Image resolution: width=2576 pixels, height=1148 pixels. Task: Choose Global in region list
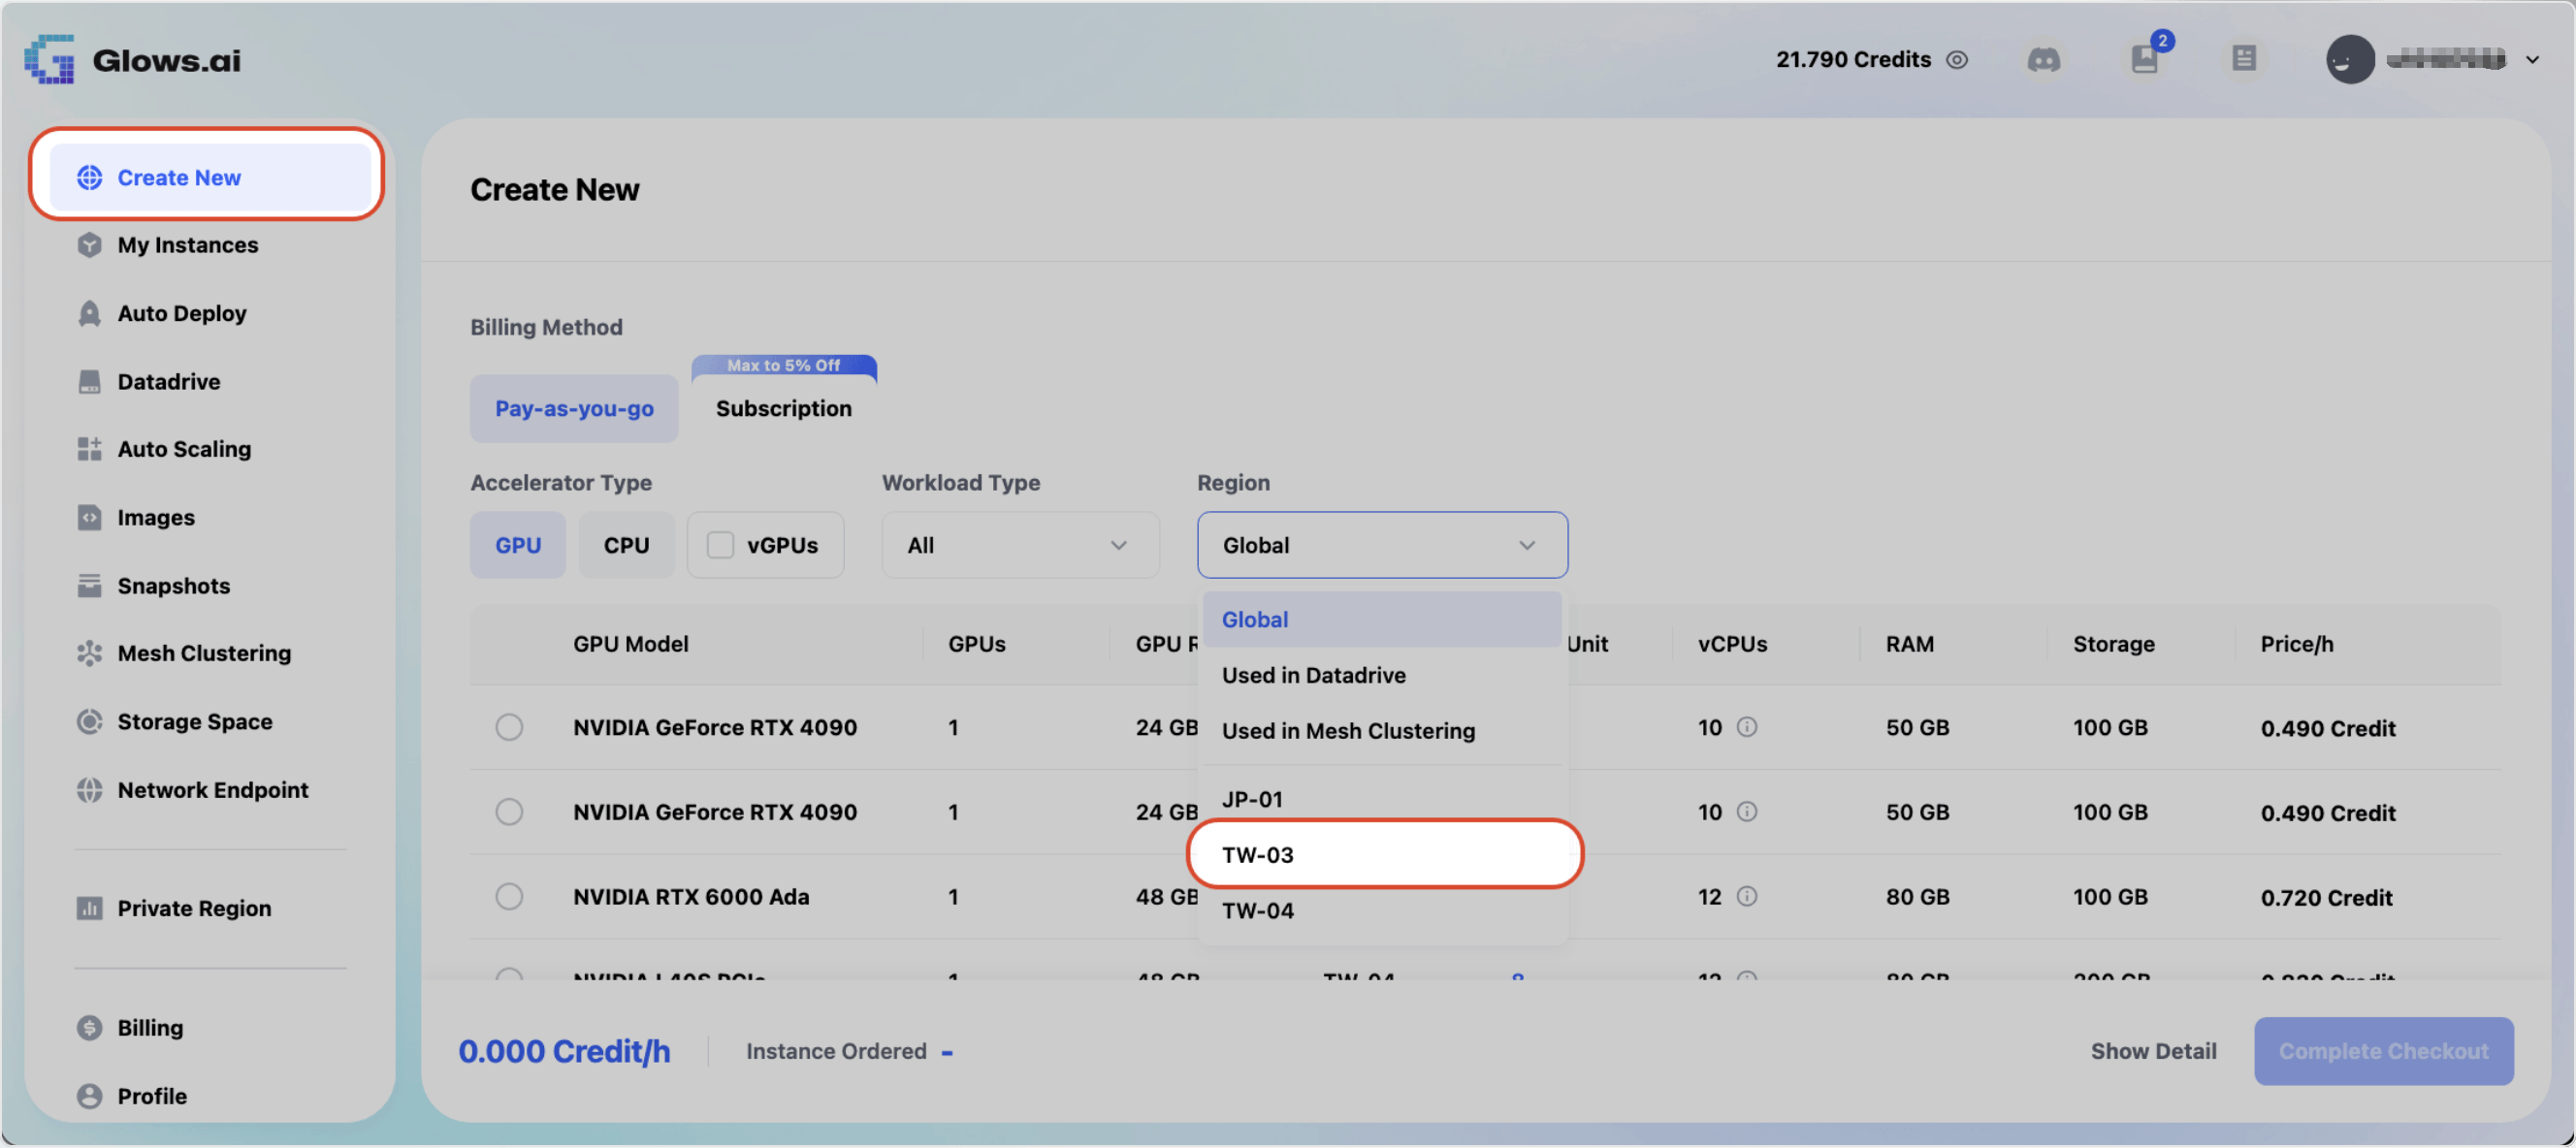pyautogui.click(x=1382, y=619)
